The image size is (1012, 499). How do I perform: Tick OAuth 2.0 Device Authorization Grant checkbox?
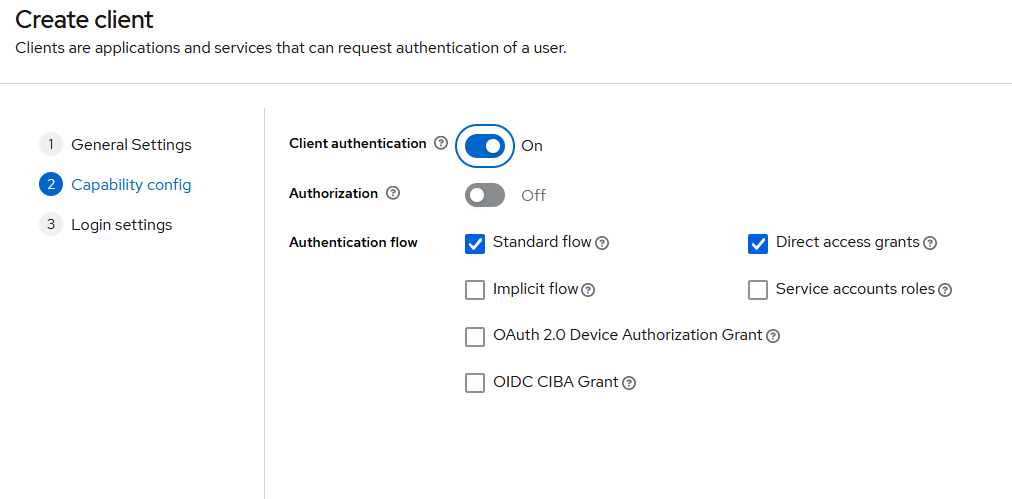tap(475, 336)
